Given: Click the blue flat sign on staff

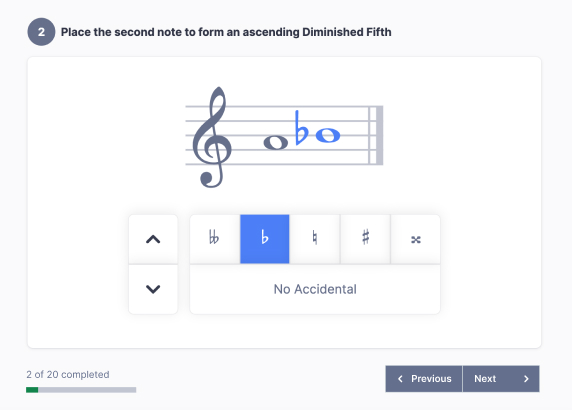Looking at the screenshot, I should tap(301, 128).
